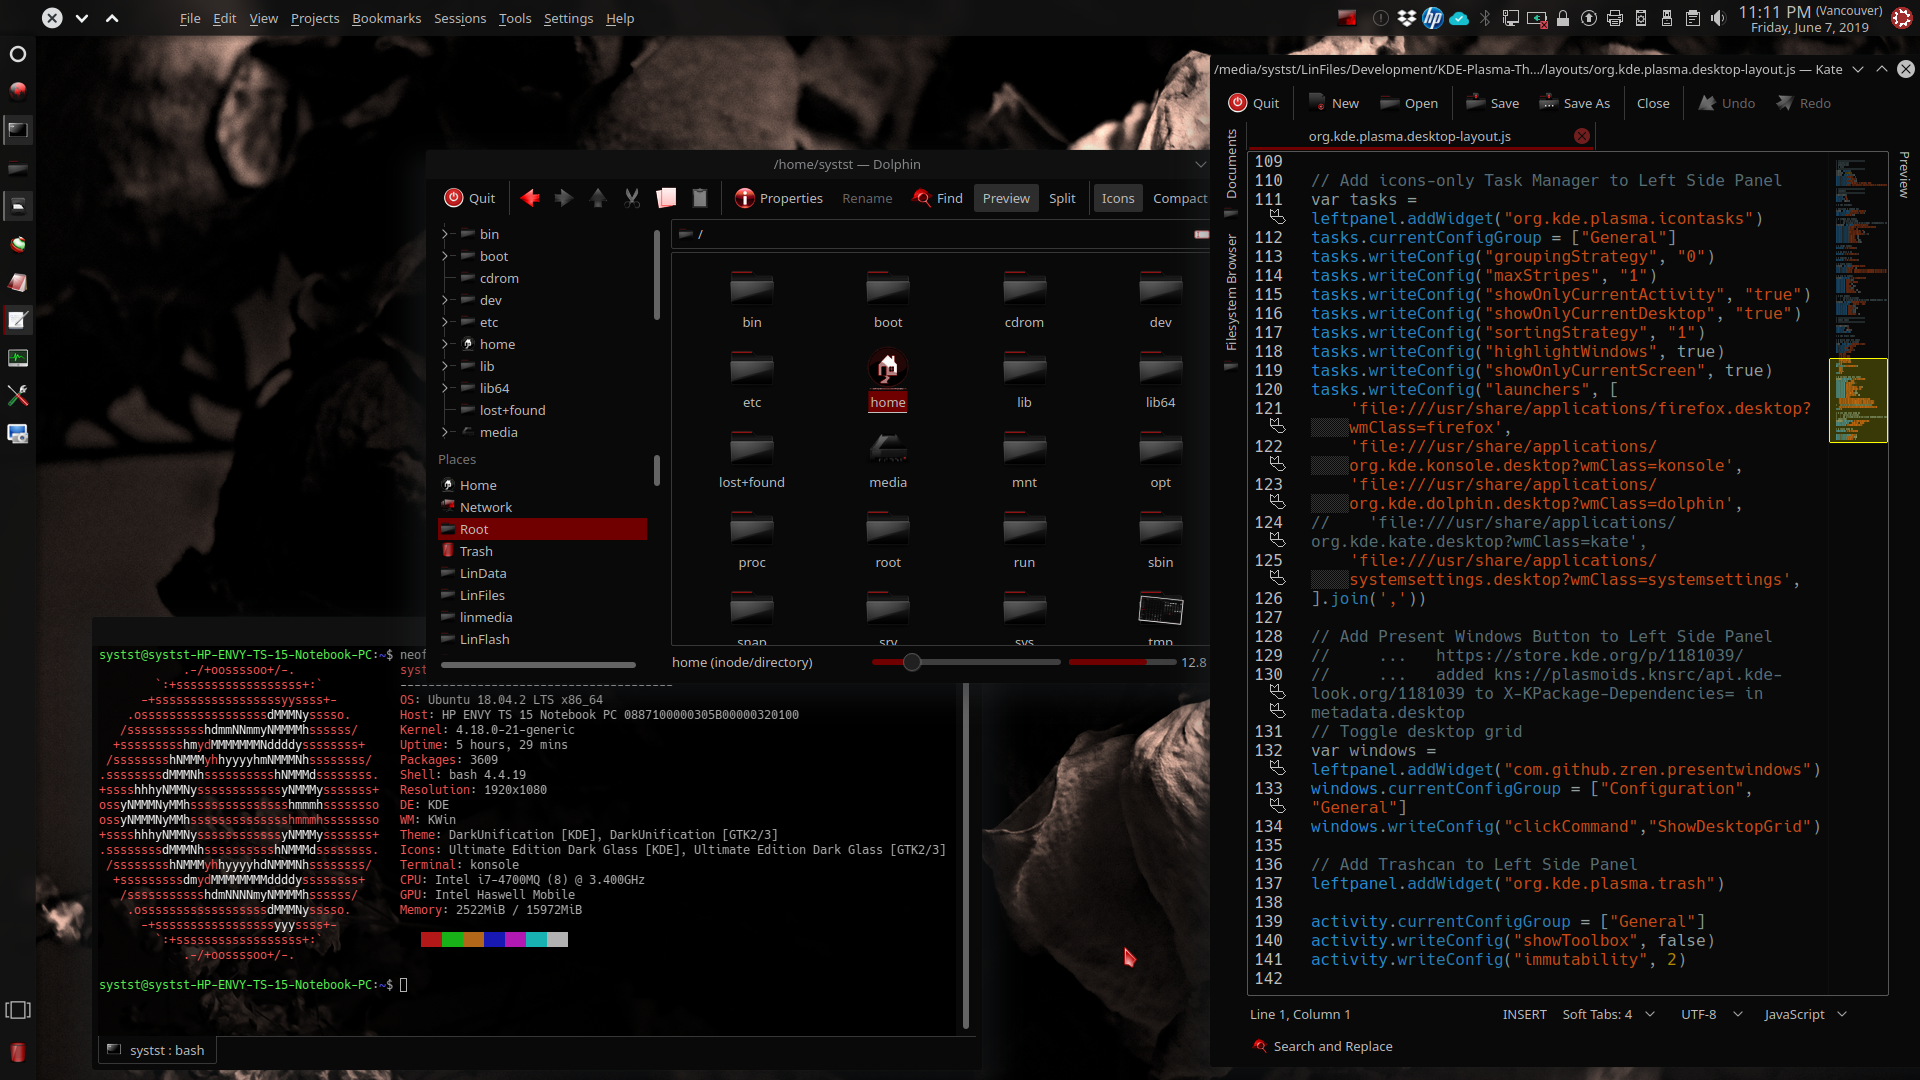Open the Edit menu
The width and height of the screenshot is (1920, 1080).
[224, 18]
